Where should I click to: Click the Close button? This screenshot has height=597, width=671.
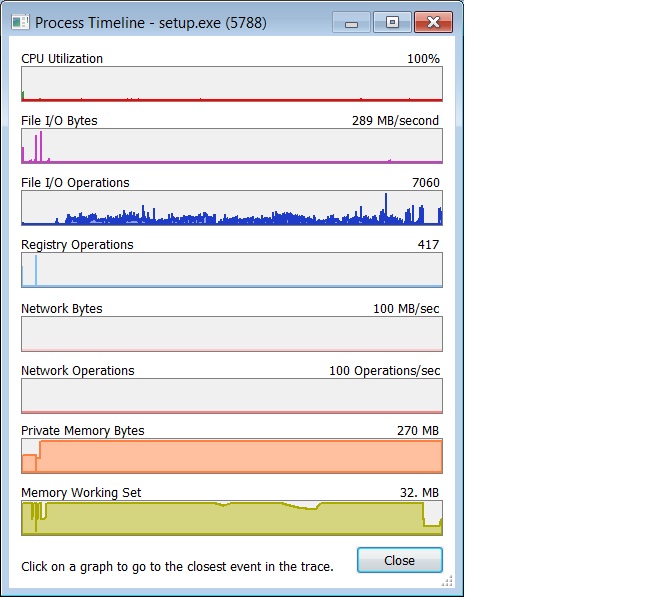click(x=400, y=560)
